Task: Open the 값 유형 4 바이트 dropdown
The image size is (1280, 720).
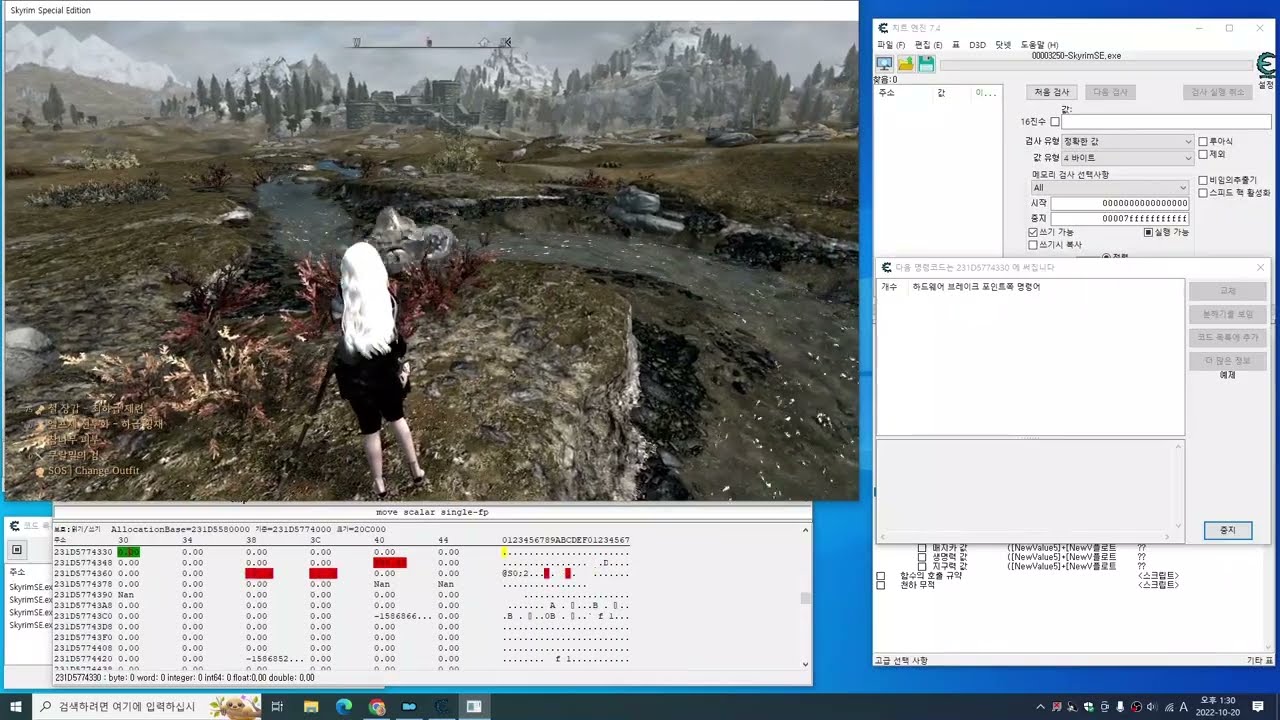Action: pos(1127,158)
